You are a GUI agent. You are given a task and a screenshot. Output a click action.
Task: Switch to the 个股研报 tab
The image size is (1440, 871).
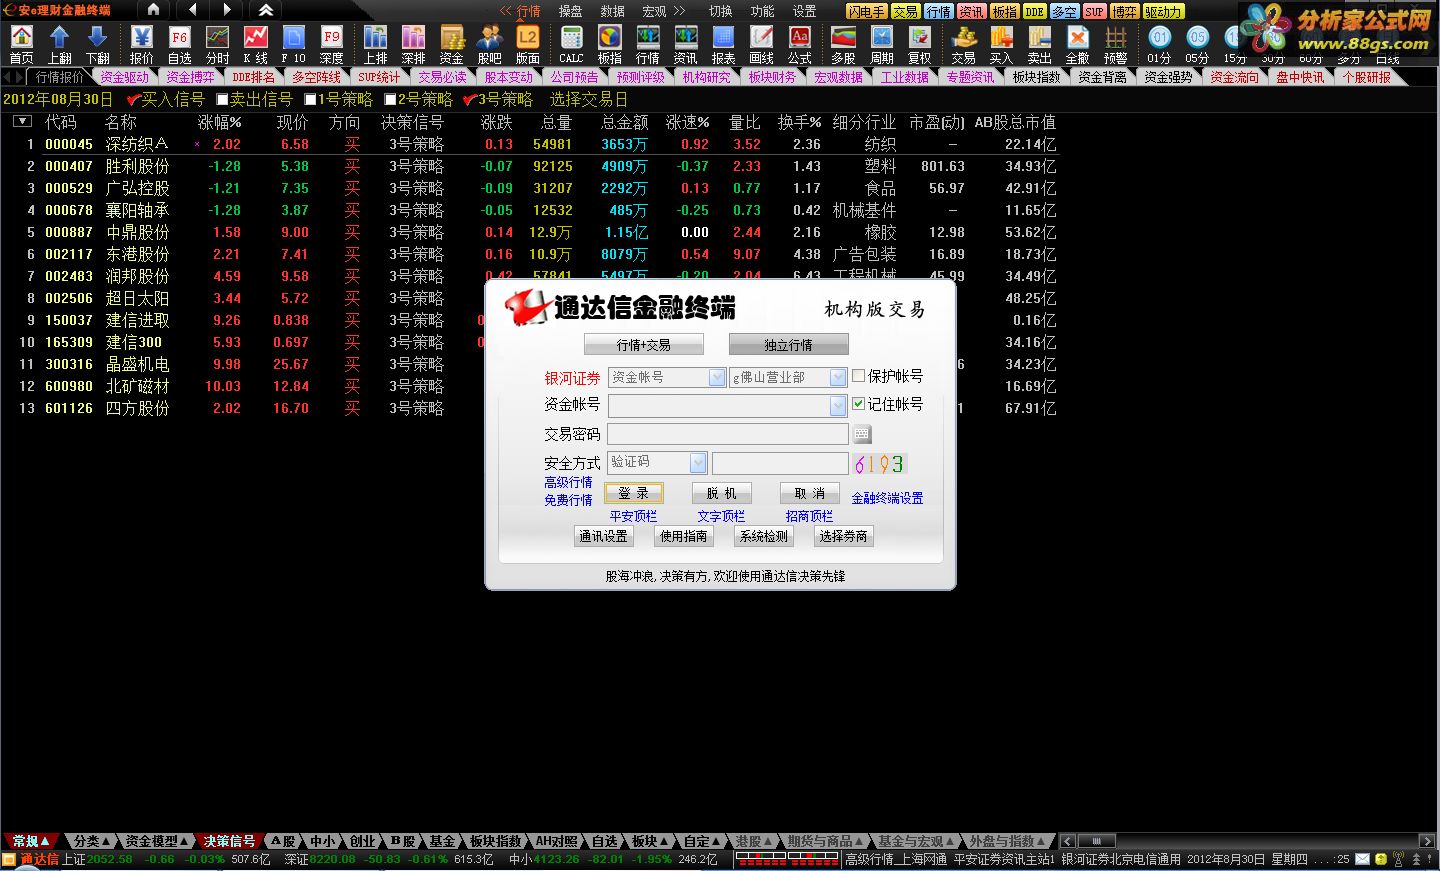1367,77
